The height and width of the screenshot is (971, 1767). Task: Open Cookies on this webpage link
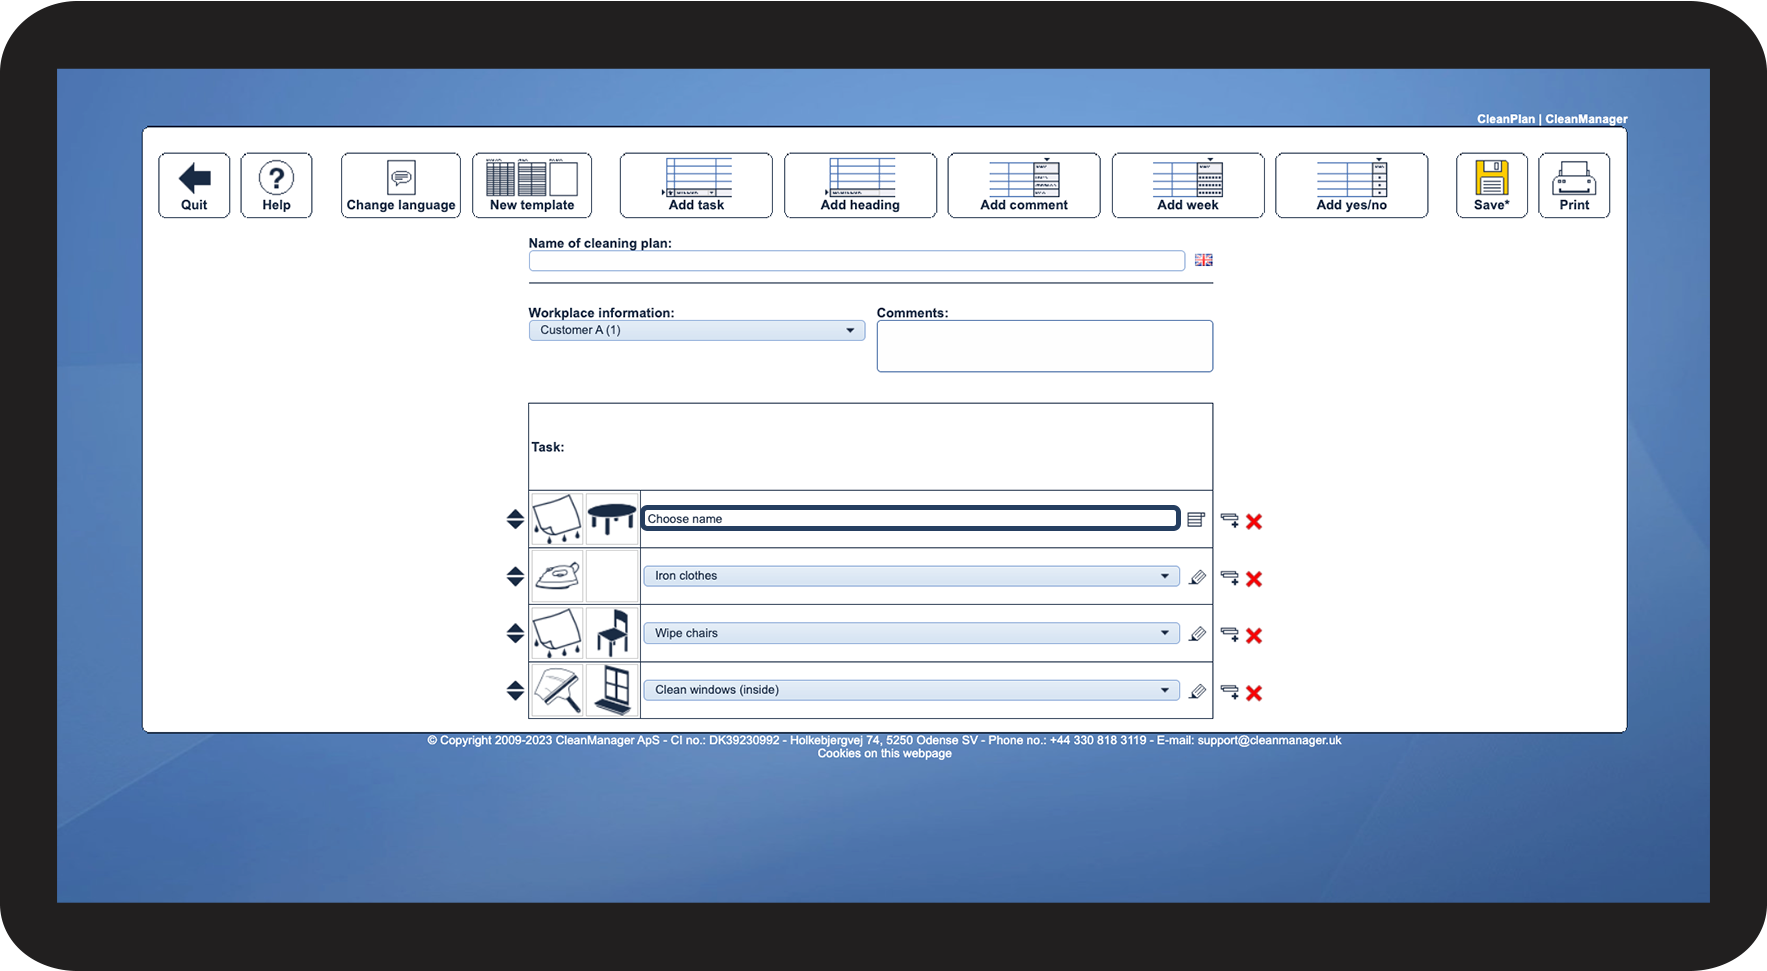coord(884,754)
